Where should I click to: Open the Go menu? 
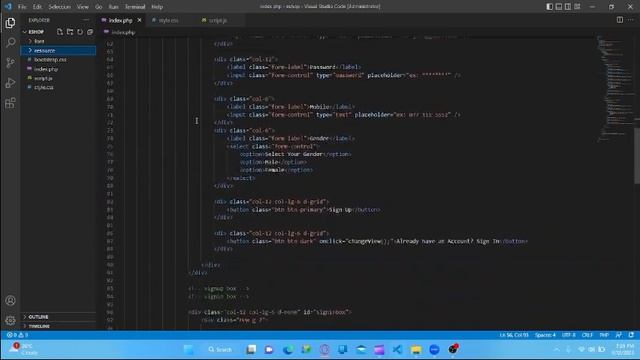click(x=98, y=7)
